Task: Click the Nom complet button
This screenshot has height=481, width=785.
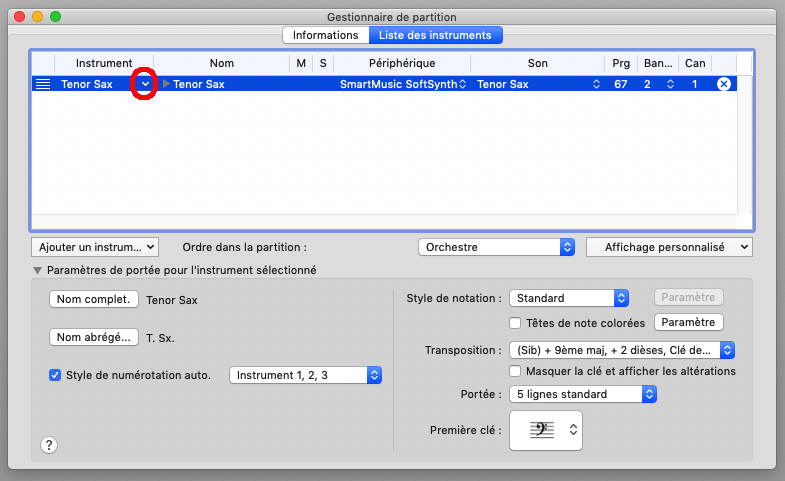Action: 93,299
